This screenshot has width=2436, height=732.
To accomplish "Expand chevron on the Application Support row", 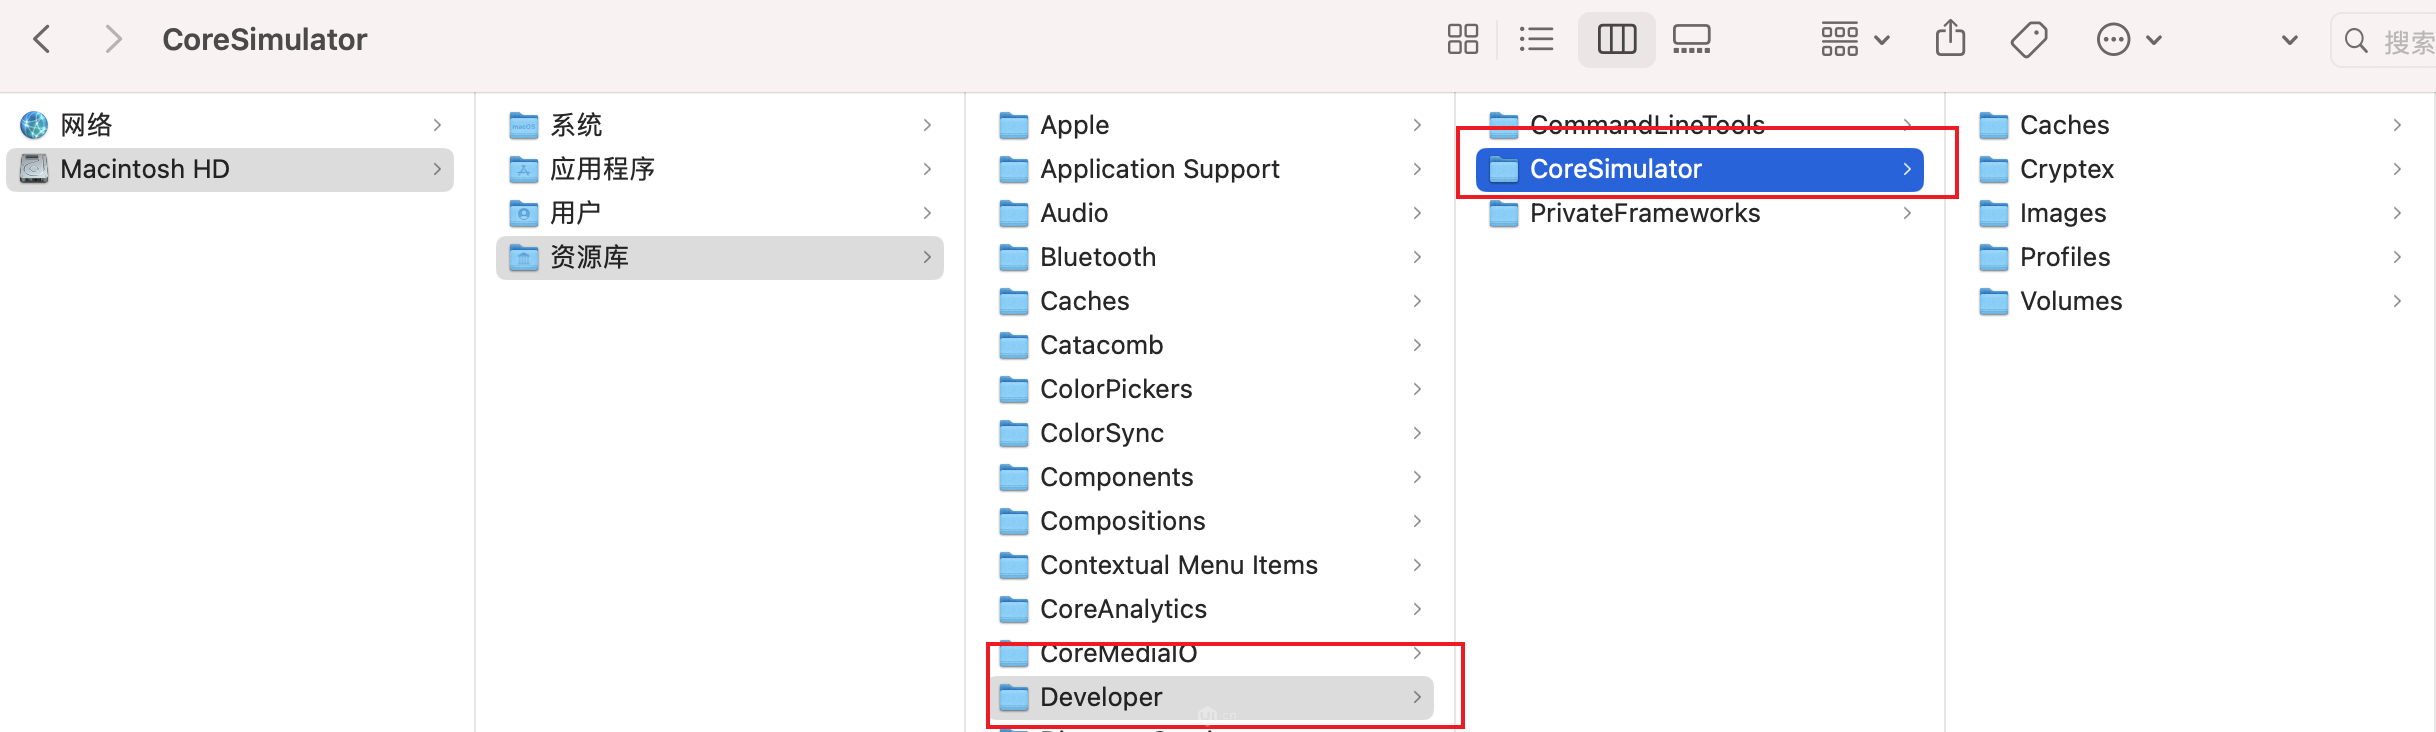I will click(1417, 169).
